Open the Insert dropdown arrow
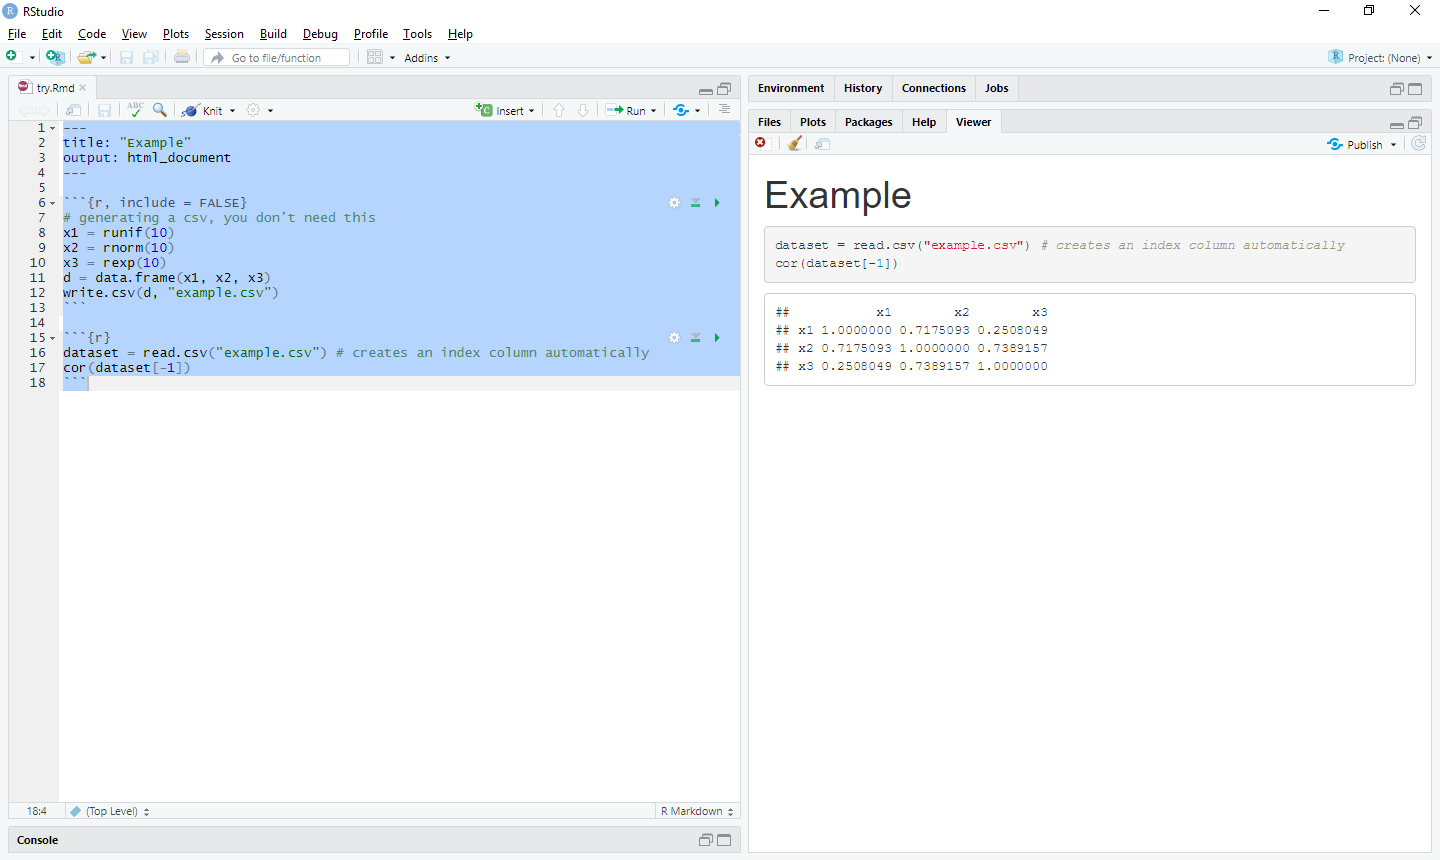 531,111
